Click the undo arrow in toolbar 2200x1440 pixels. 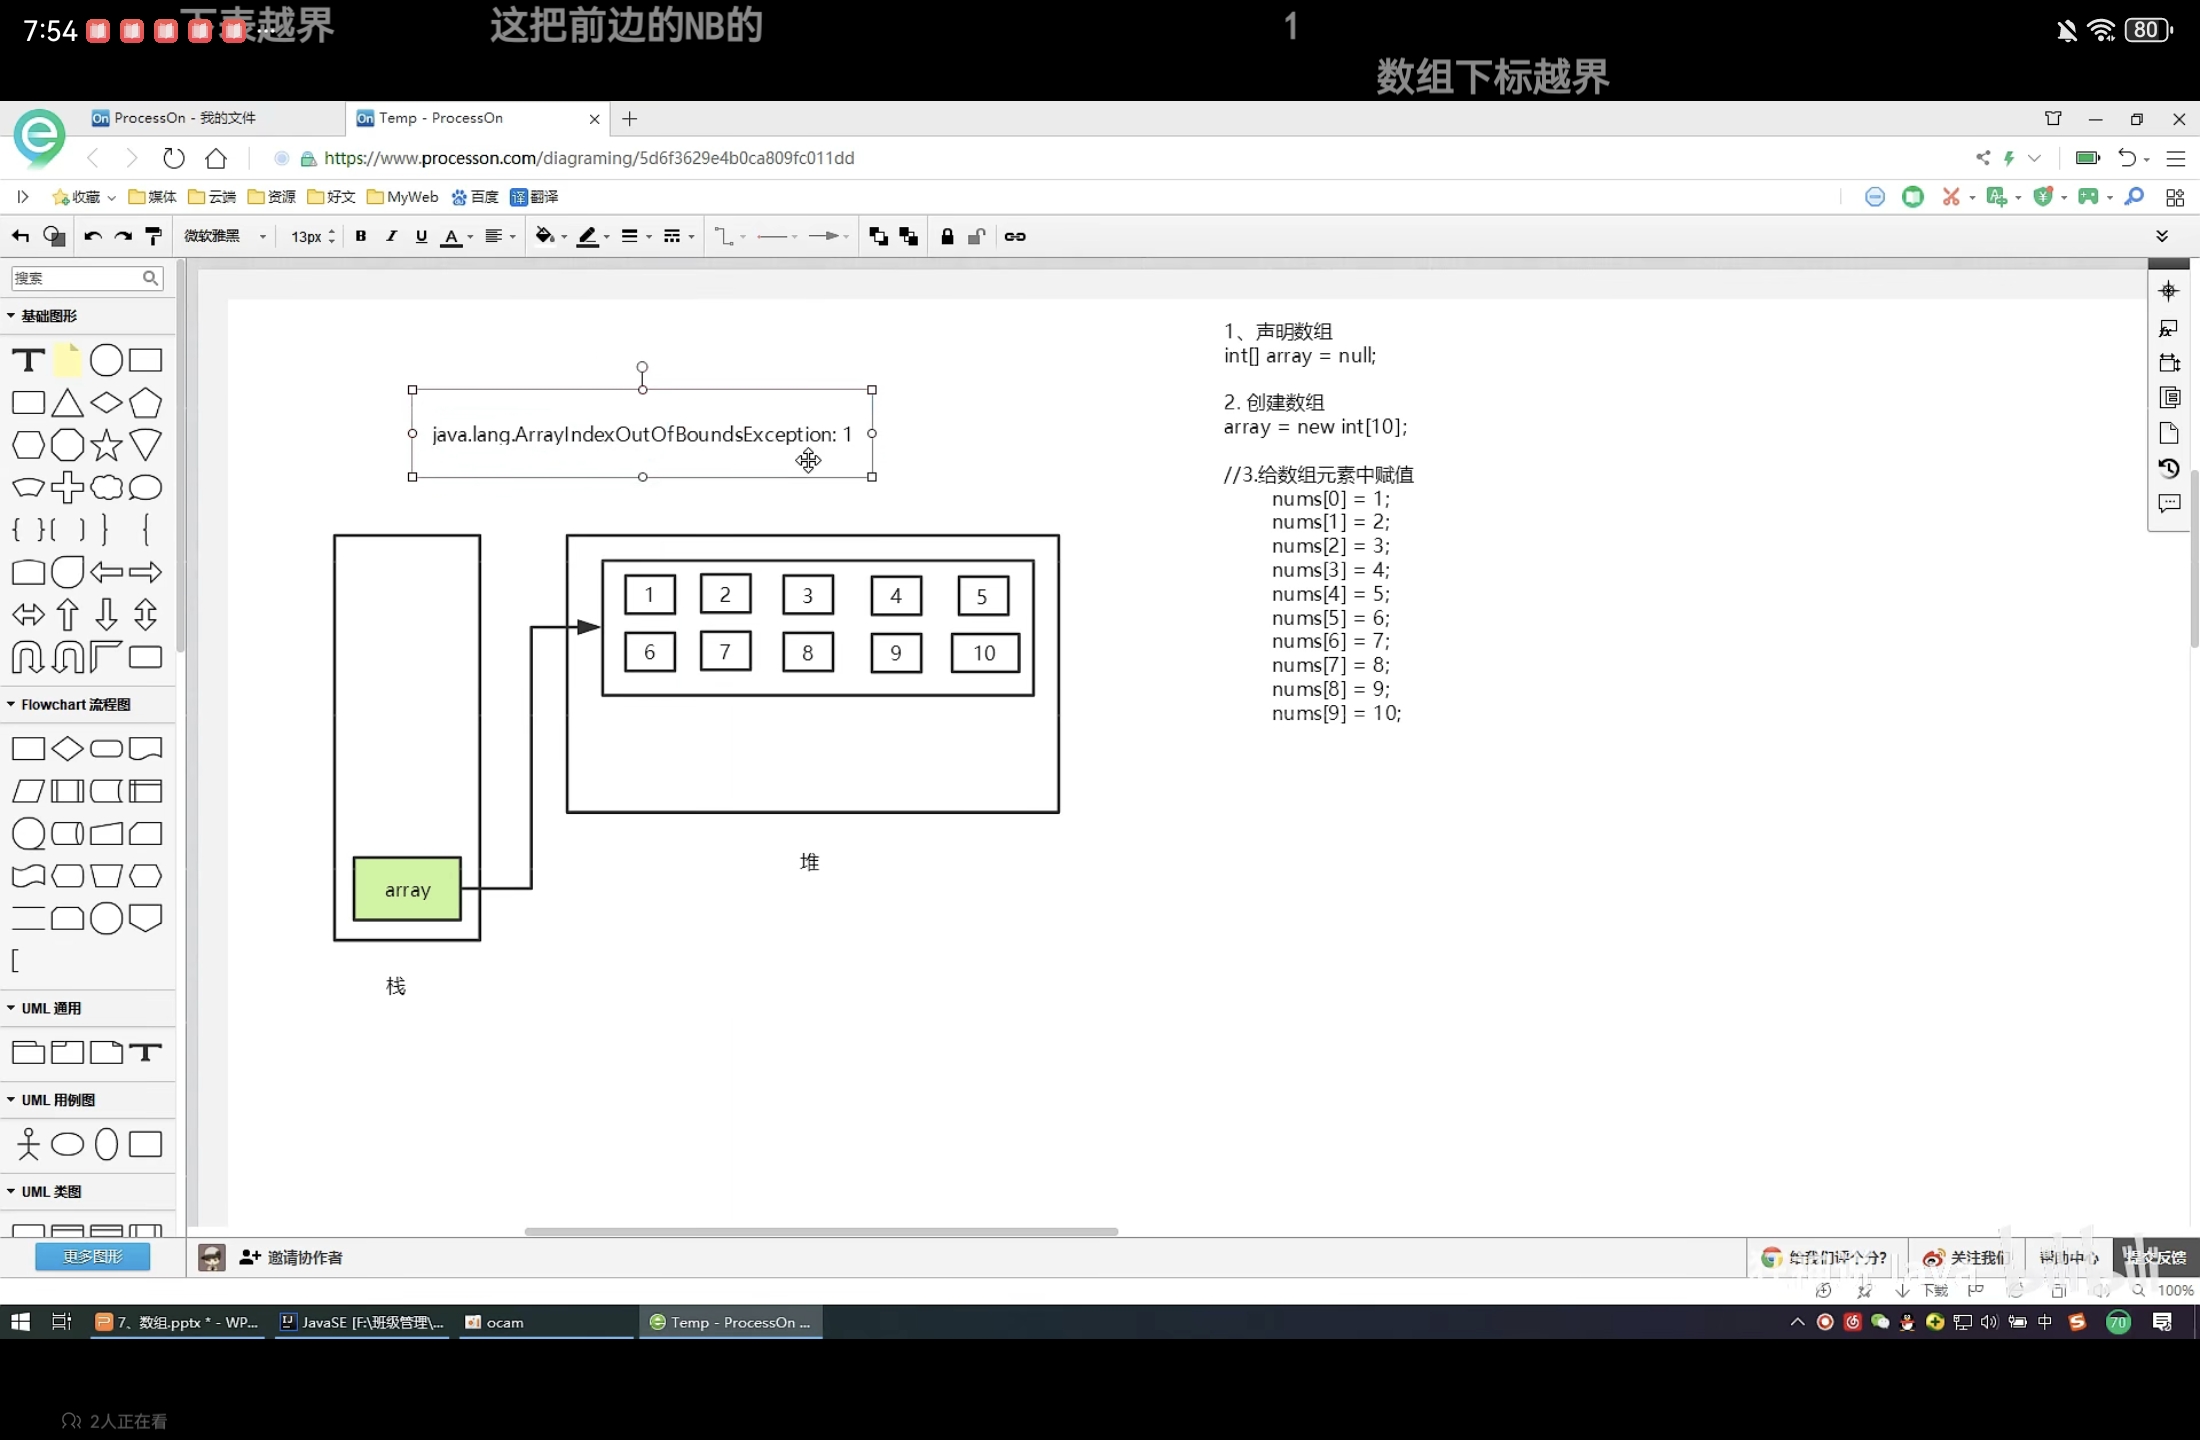pos(92,236)
